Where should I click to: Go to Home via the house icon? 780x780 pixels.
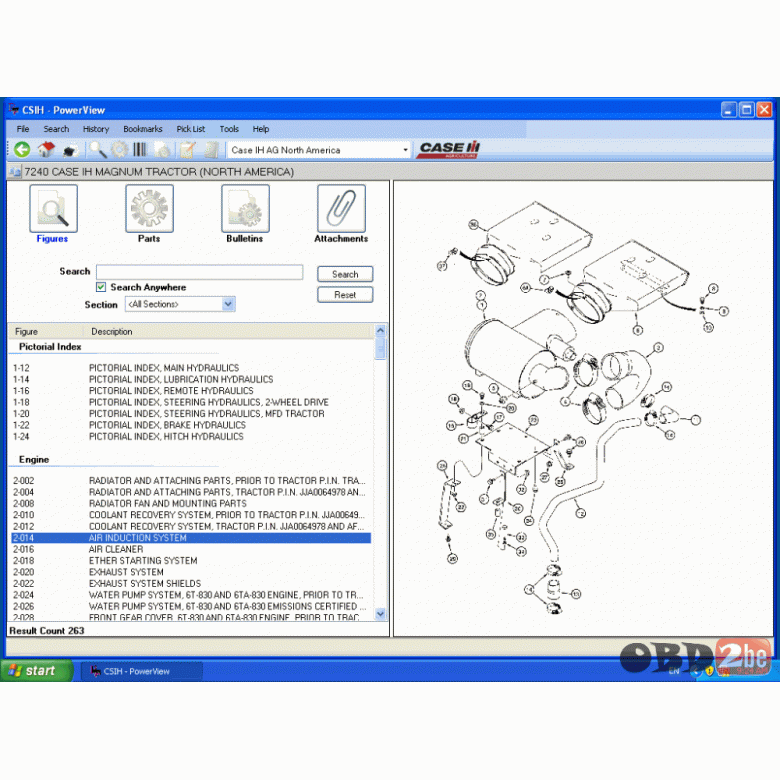click(46, 149)
